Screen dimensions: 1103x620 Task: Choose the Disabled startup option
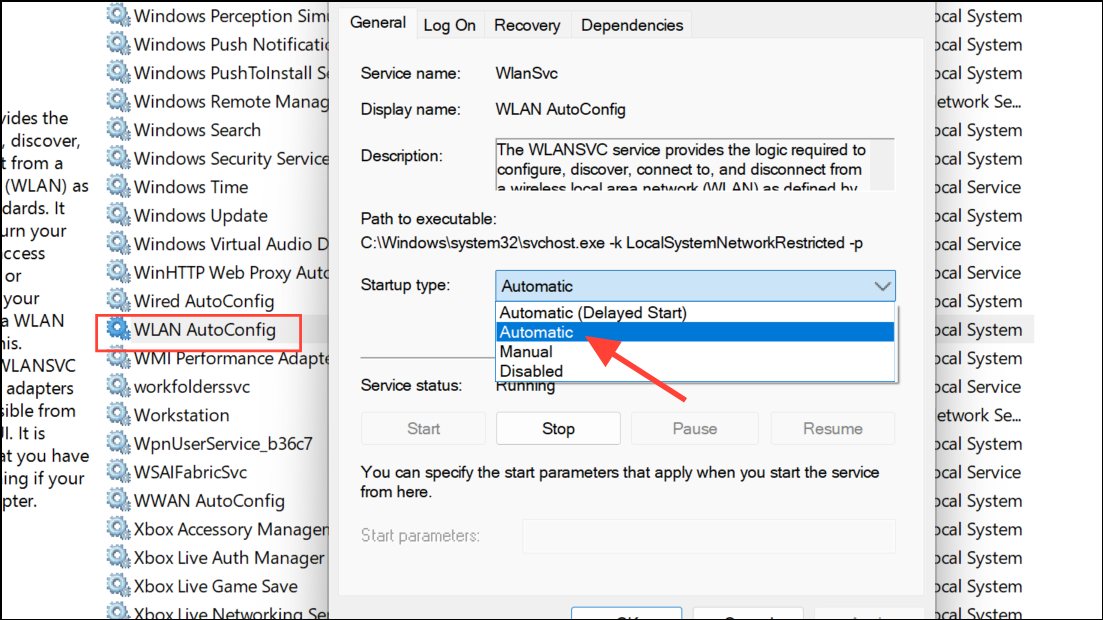695,371
